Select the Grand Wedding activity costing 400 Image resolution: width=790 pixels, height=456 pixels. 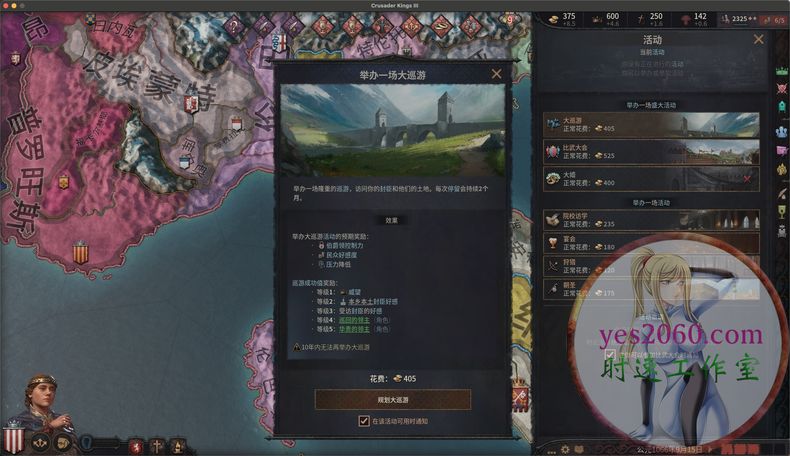651,179
